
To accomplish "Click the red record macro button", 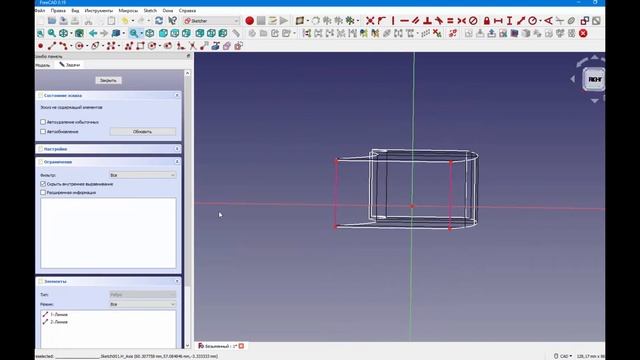I will 249,20.
